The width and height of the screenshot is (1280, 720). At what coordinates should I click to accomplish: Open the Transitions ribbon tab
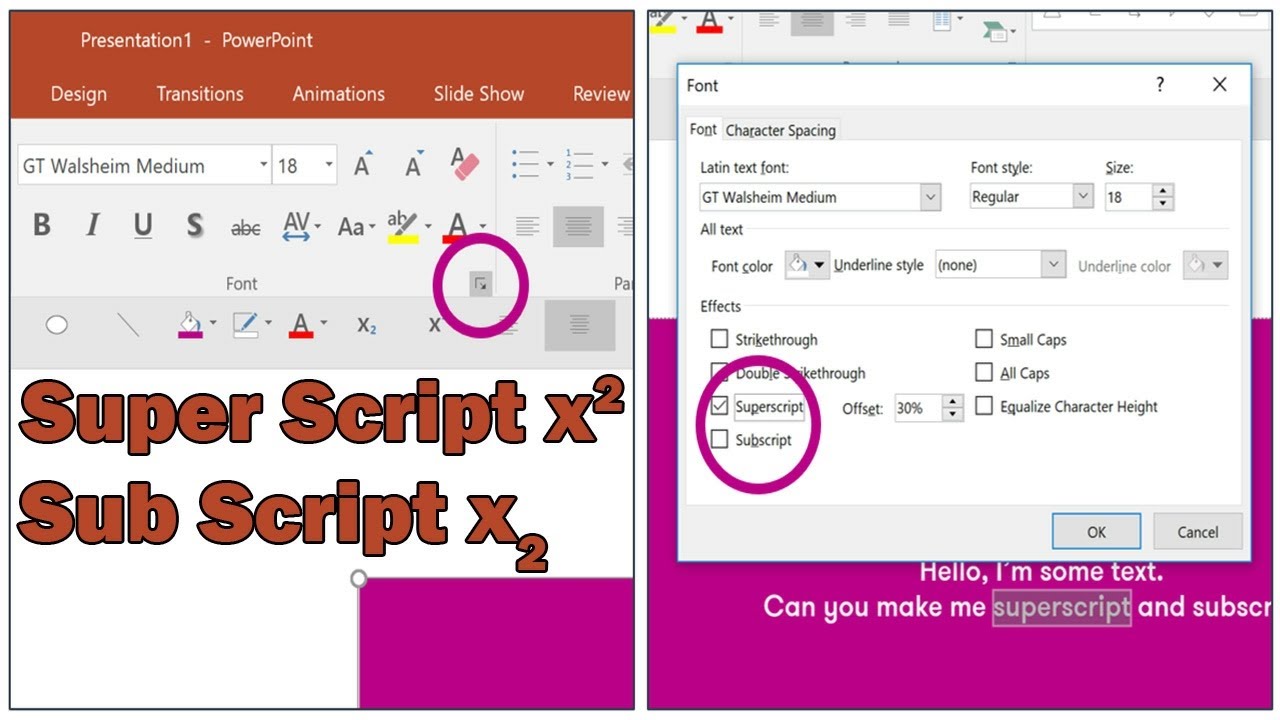pos(200,94)
